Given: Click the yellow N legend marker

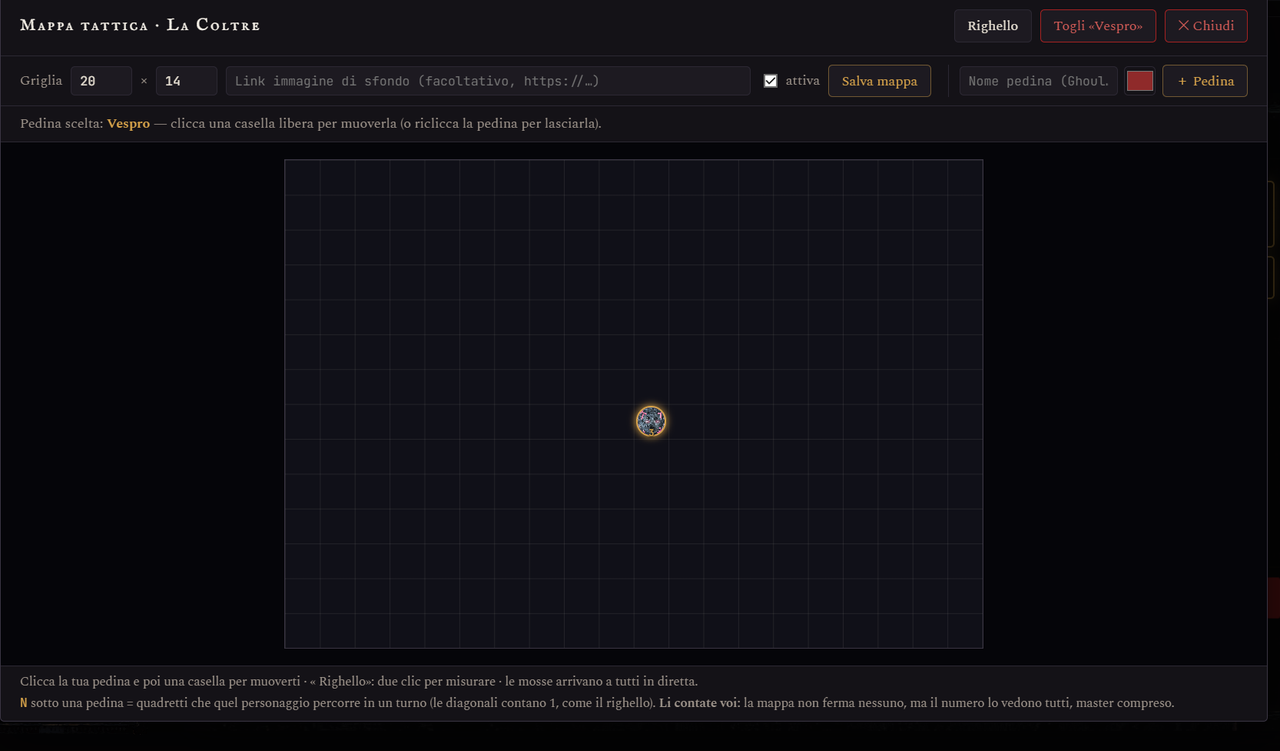Looking at the screenshot, I should 24,703.
